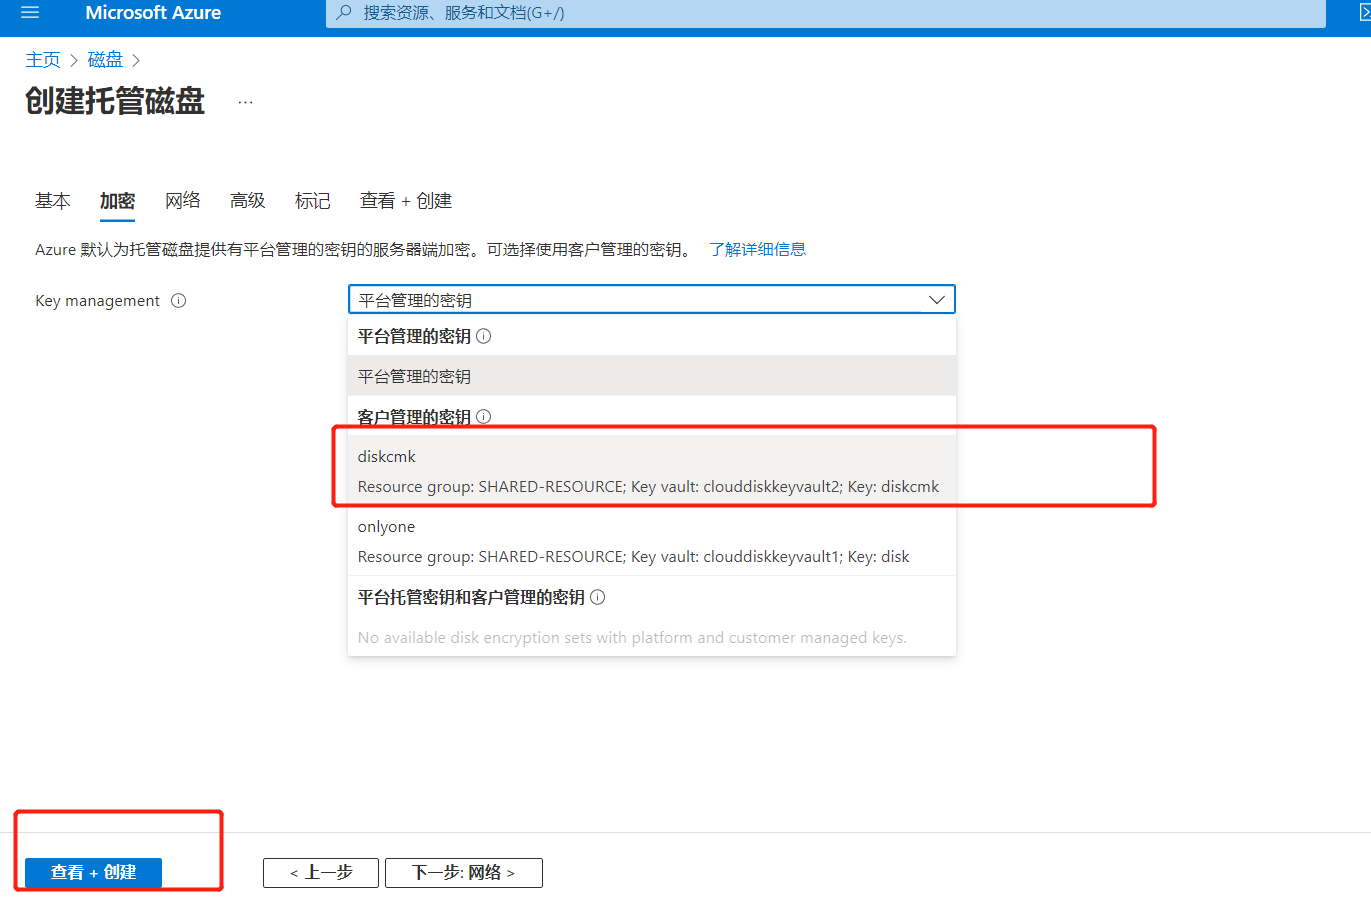
Task: Navigate to 主页 via breadcrumb
Action: coord(42,59)
